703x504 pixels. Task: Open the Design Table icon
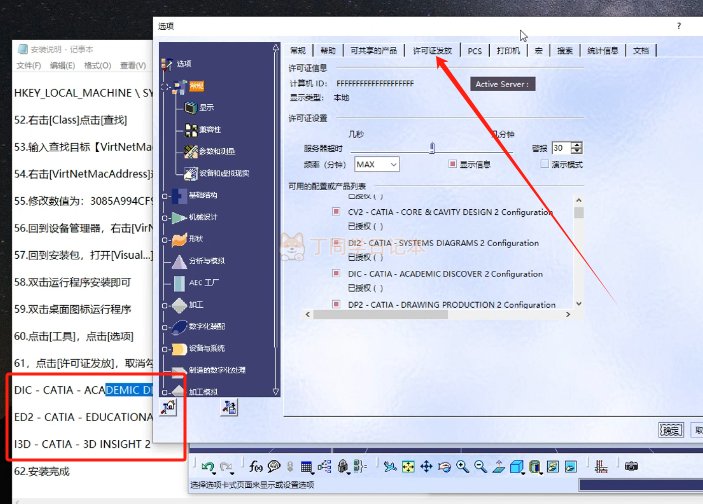pyautogui.click(x=306, y=467)
